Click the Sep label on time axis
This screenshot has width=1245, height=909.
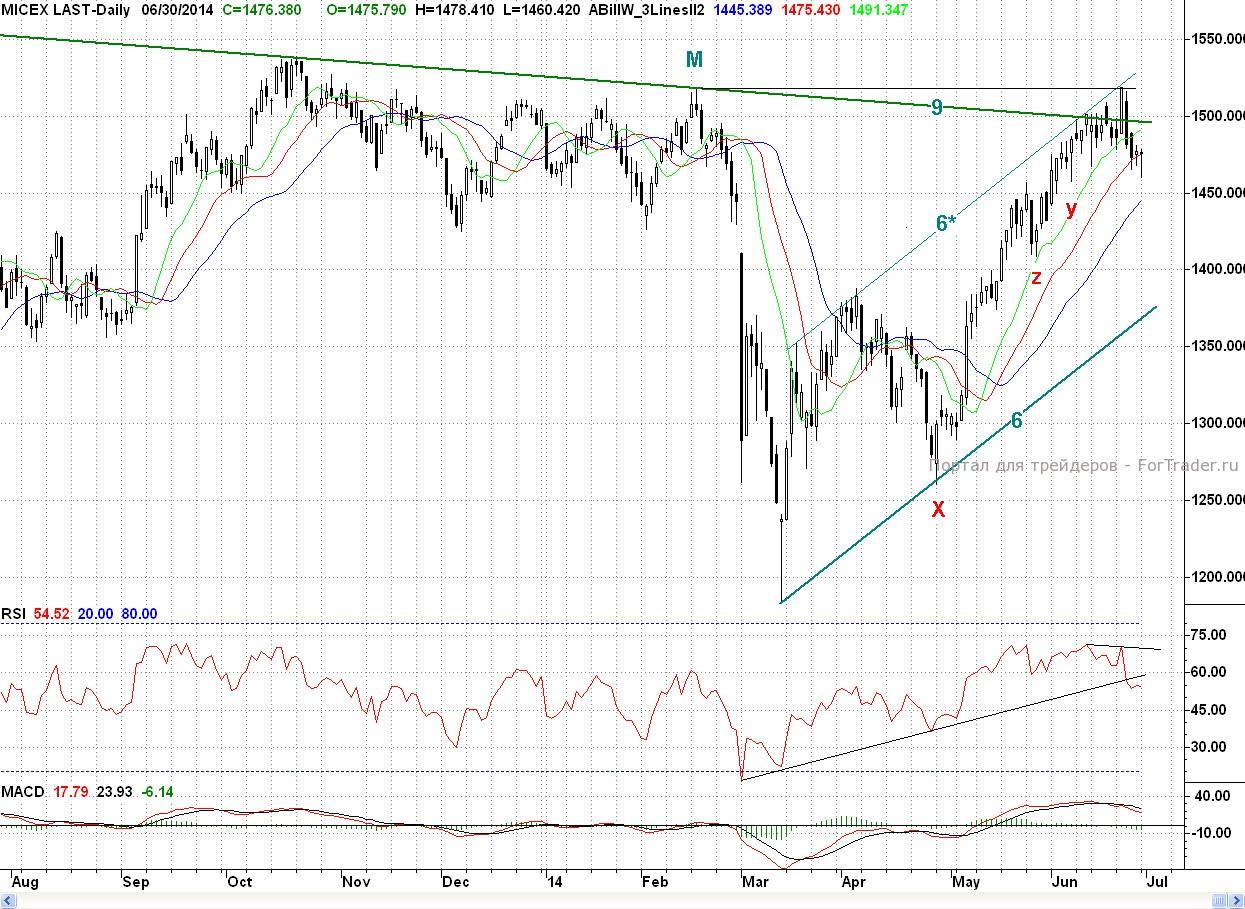(x=135, y=883)
